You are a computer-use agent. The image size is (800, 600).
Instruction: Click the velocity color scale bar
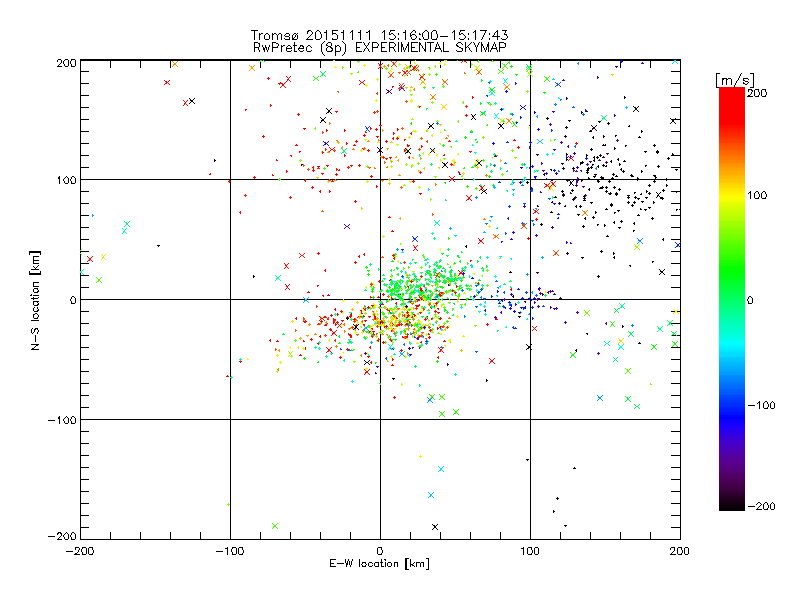(732, 299)
